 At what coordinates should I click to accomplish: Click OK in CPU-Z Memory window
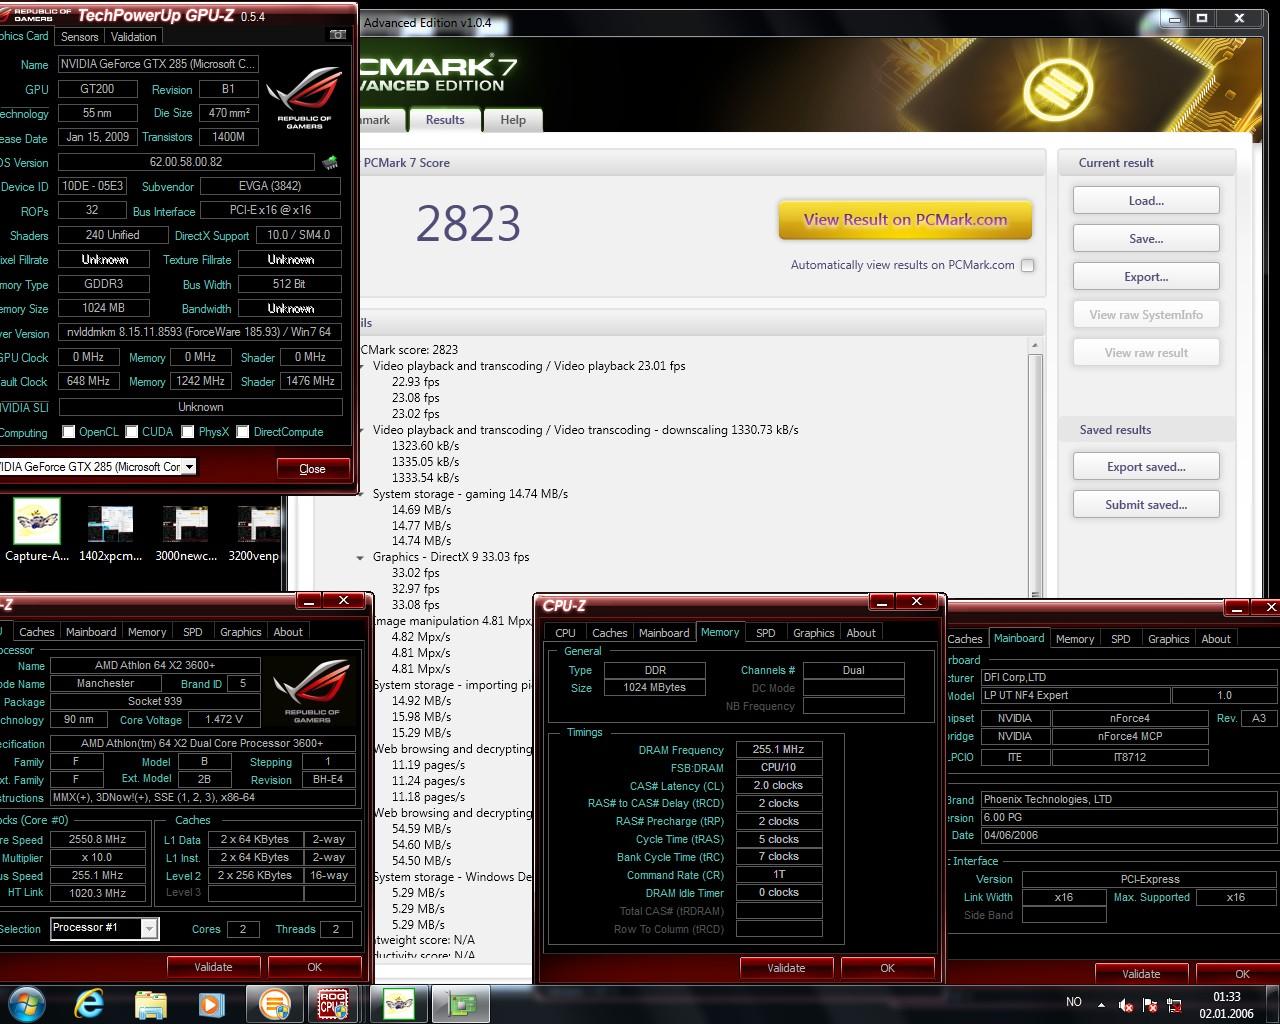(x=887, y=968)
